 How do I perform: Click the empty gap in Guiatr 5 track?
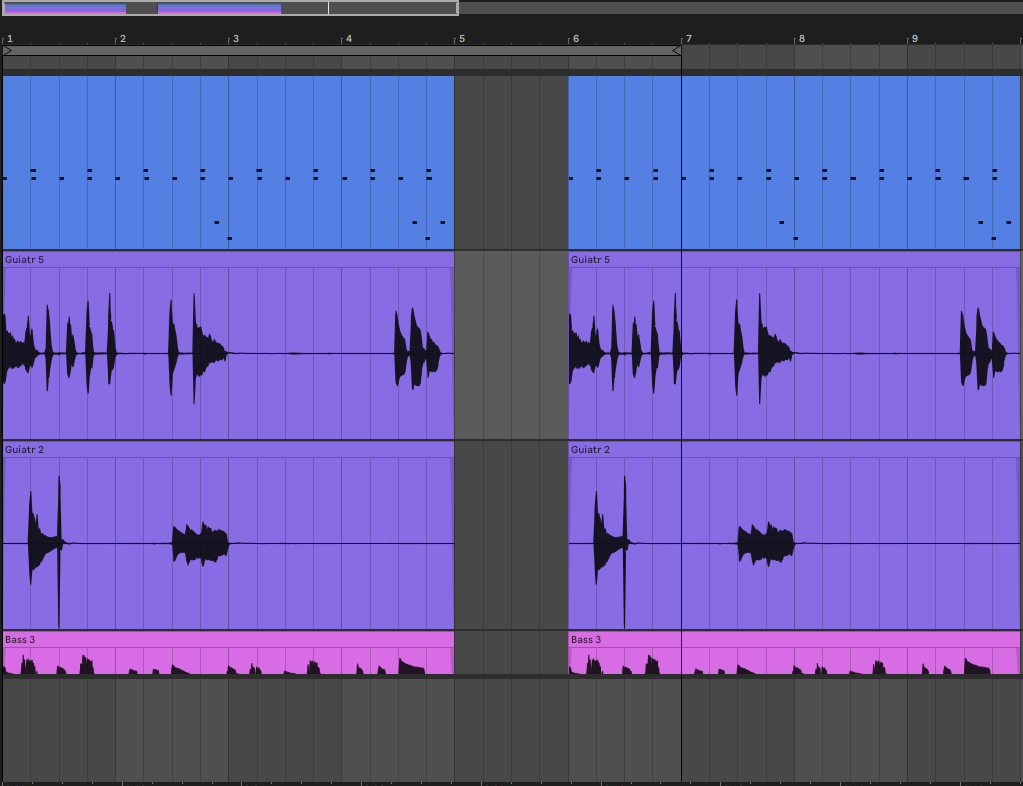[x=511, y=345]
